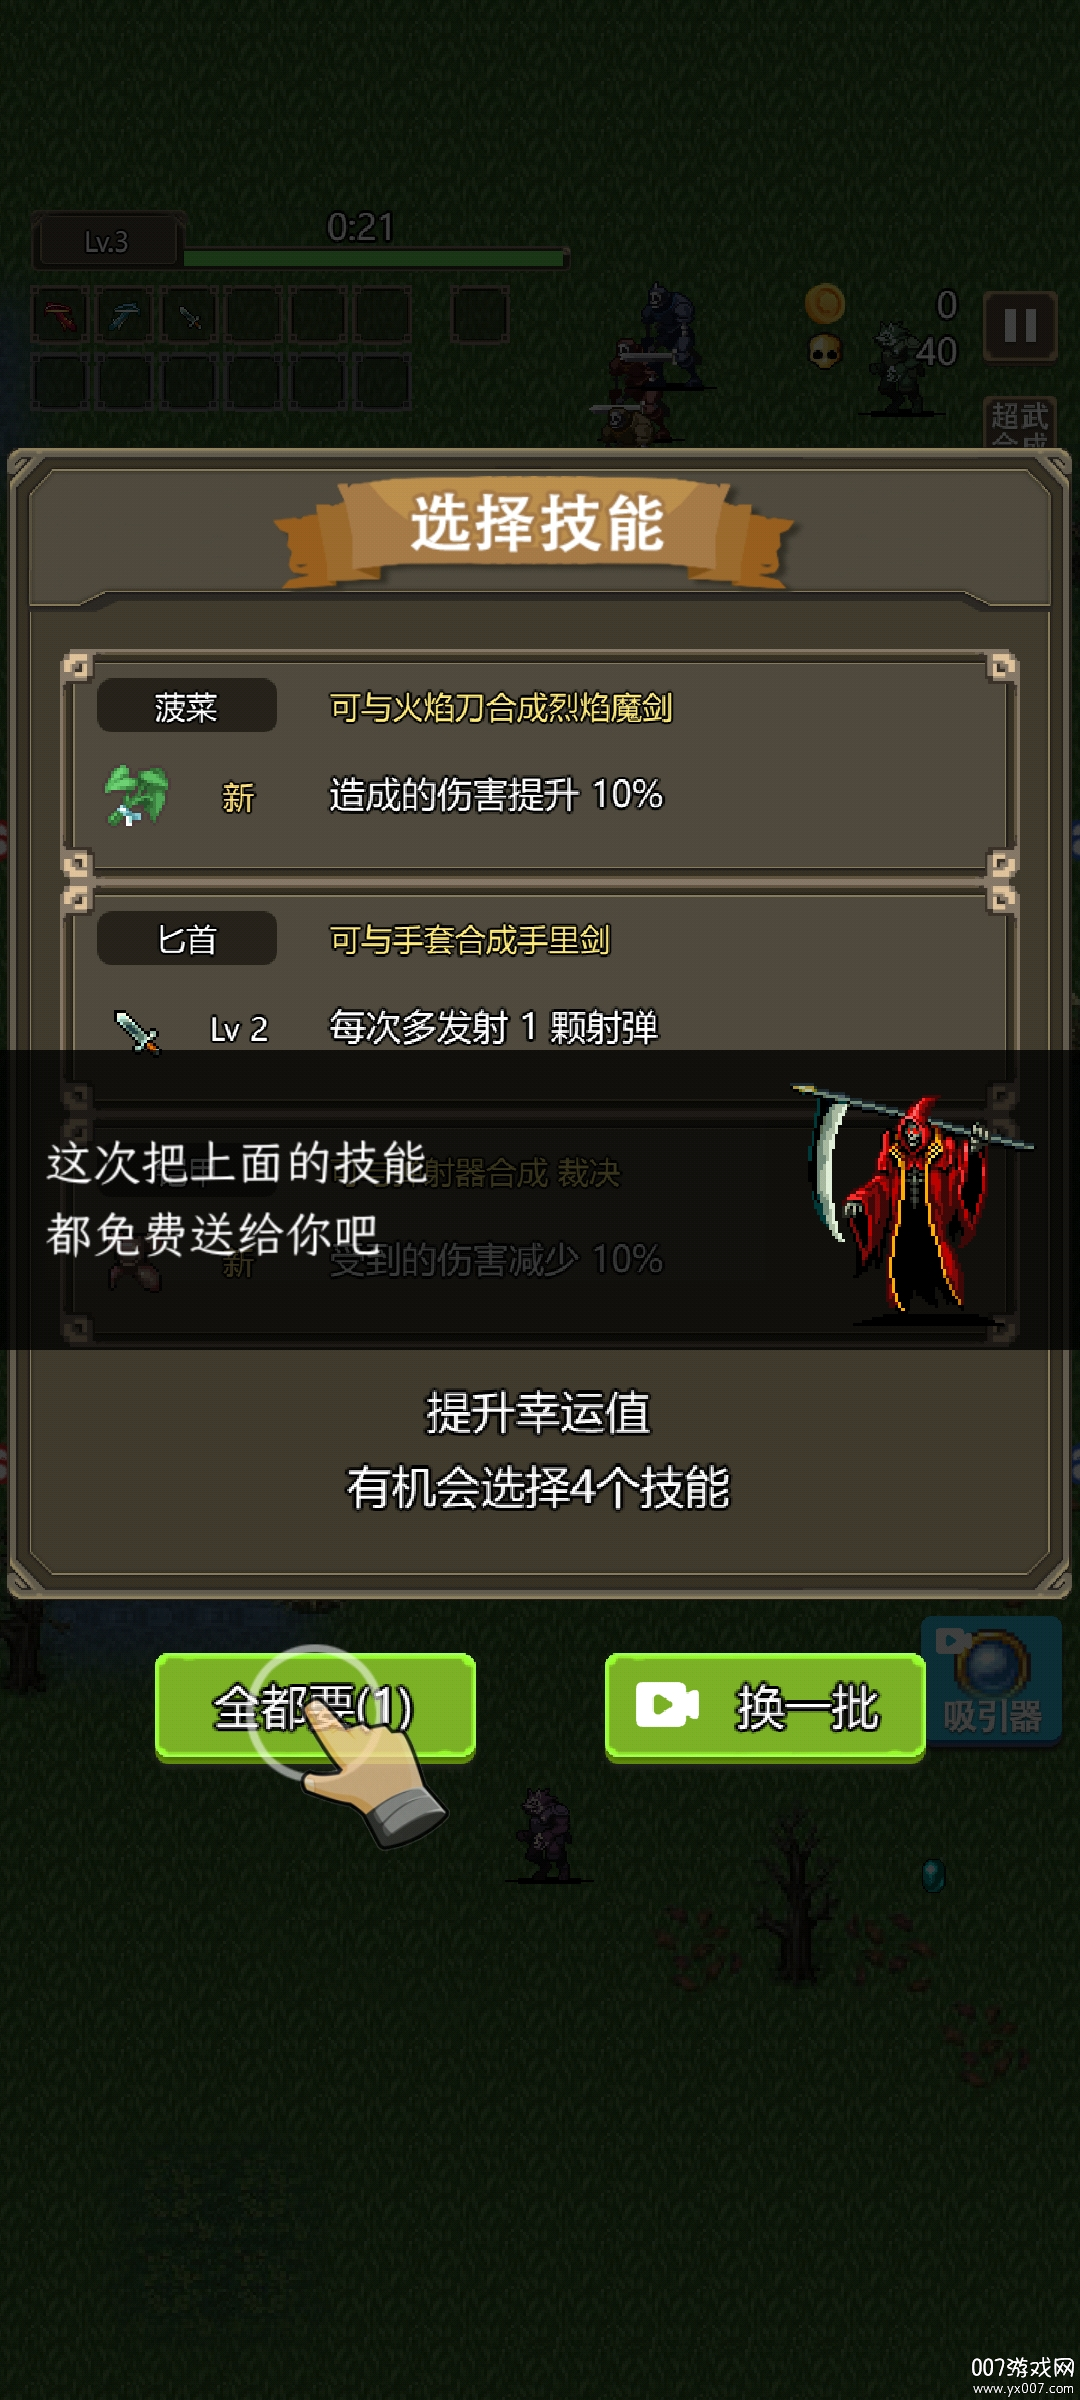Image resolution: width=1080 pixels, height=2400 pixels.
Task: Click the 换一批 refresh button
Action: (x=765, y=1707)
